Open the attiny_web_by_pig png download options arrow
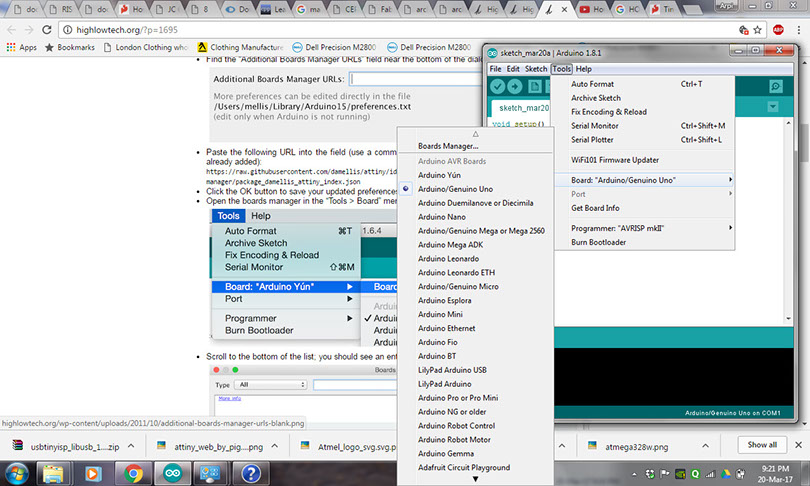Viewport: 810px width, 486px height. click(x=275, y=446)
